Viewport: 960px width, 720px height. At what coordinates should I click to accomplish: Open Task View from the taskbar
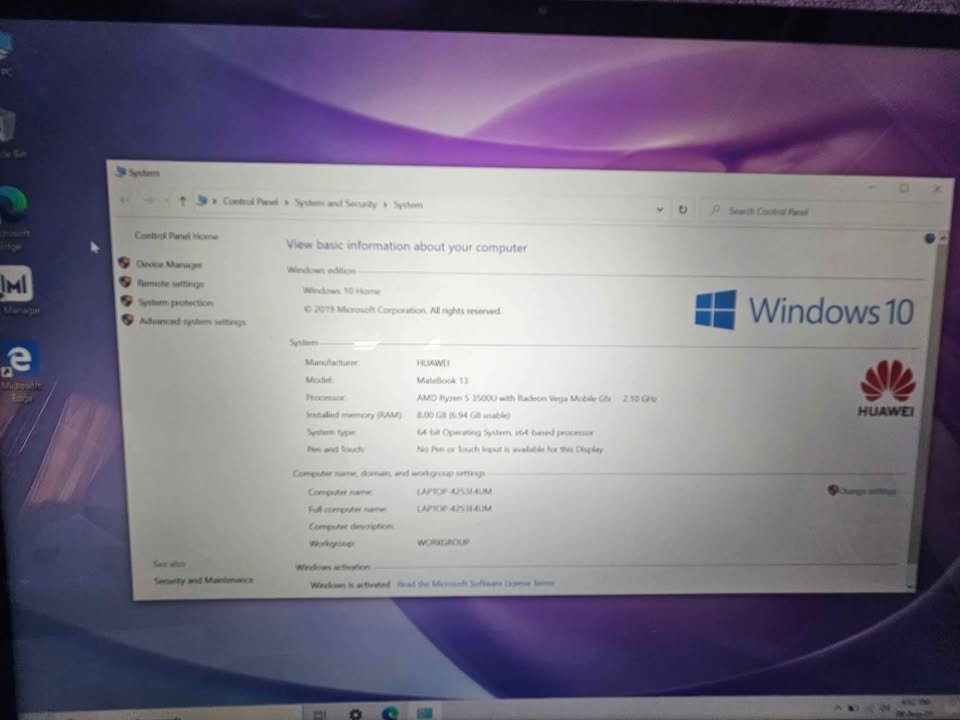pyautogui.click(x=320, y=714)
